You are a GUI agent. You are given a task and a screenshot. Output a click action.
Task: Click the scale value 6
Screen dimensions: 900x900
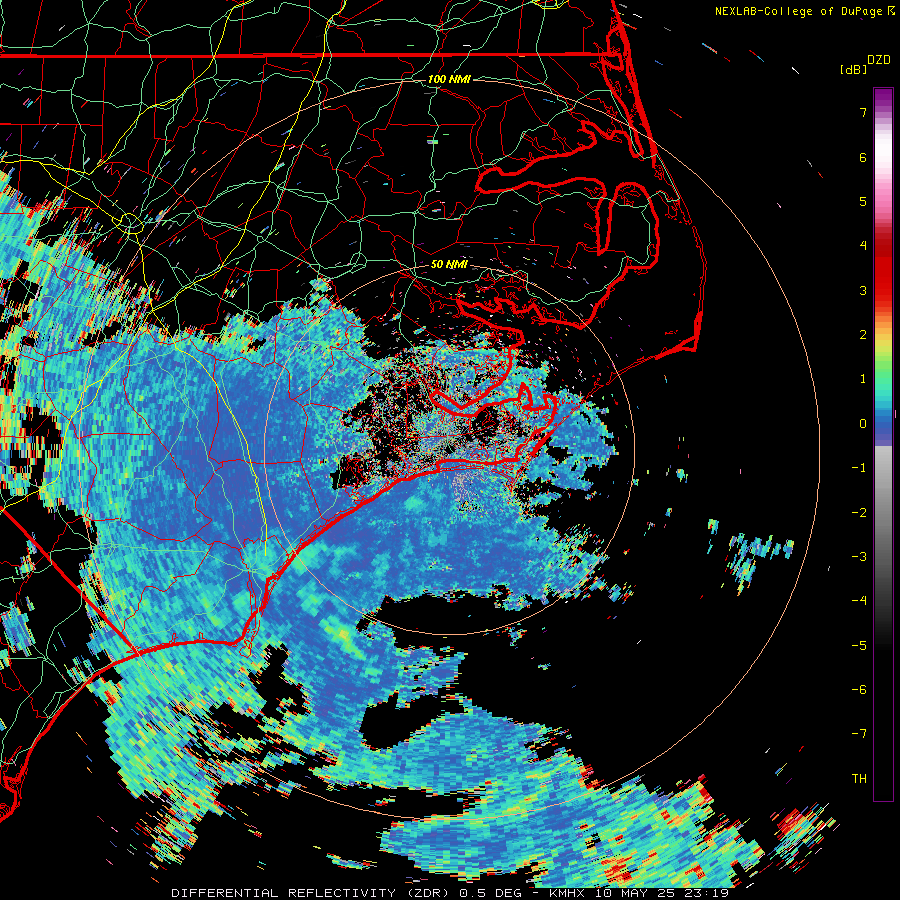[x=863, y=157]
